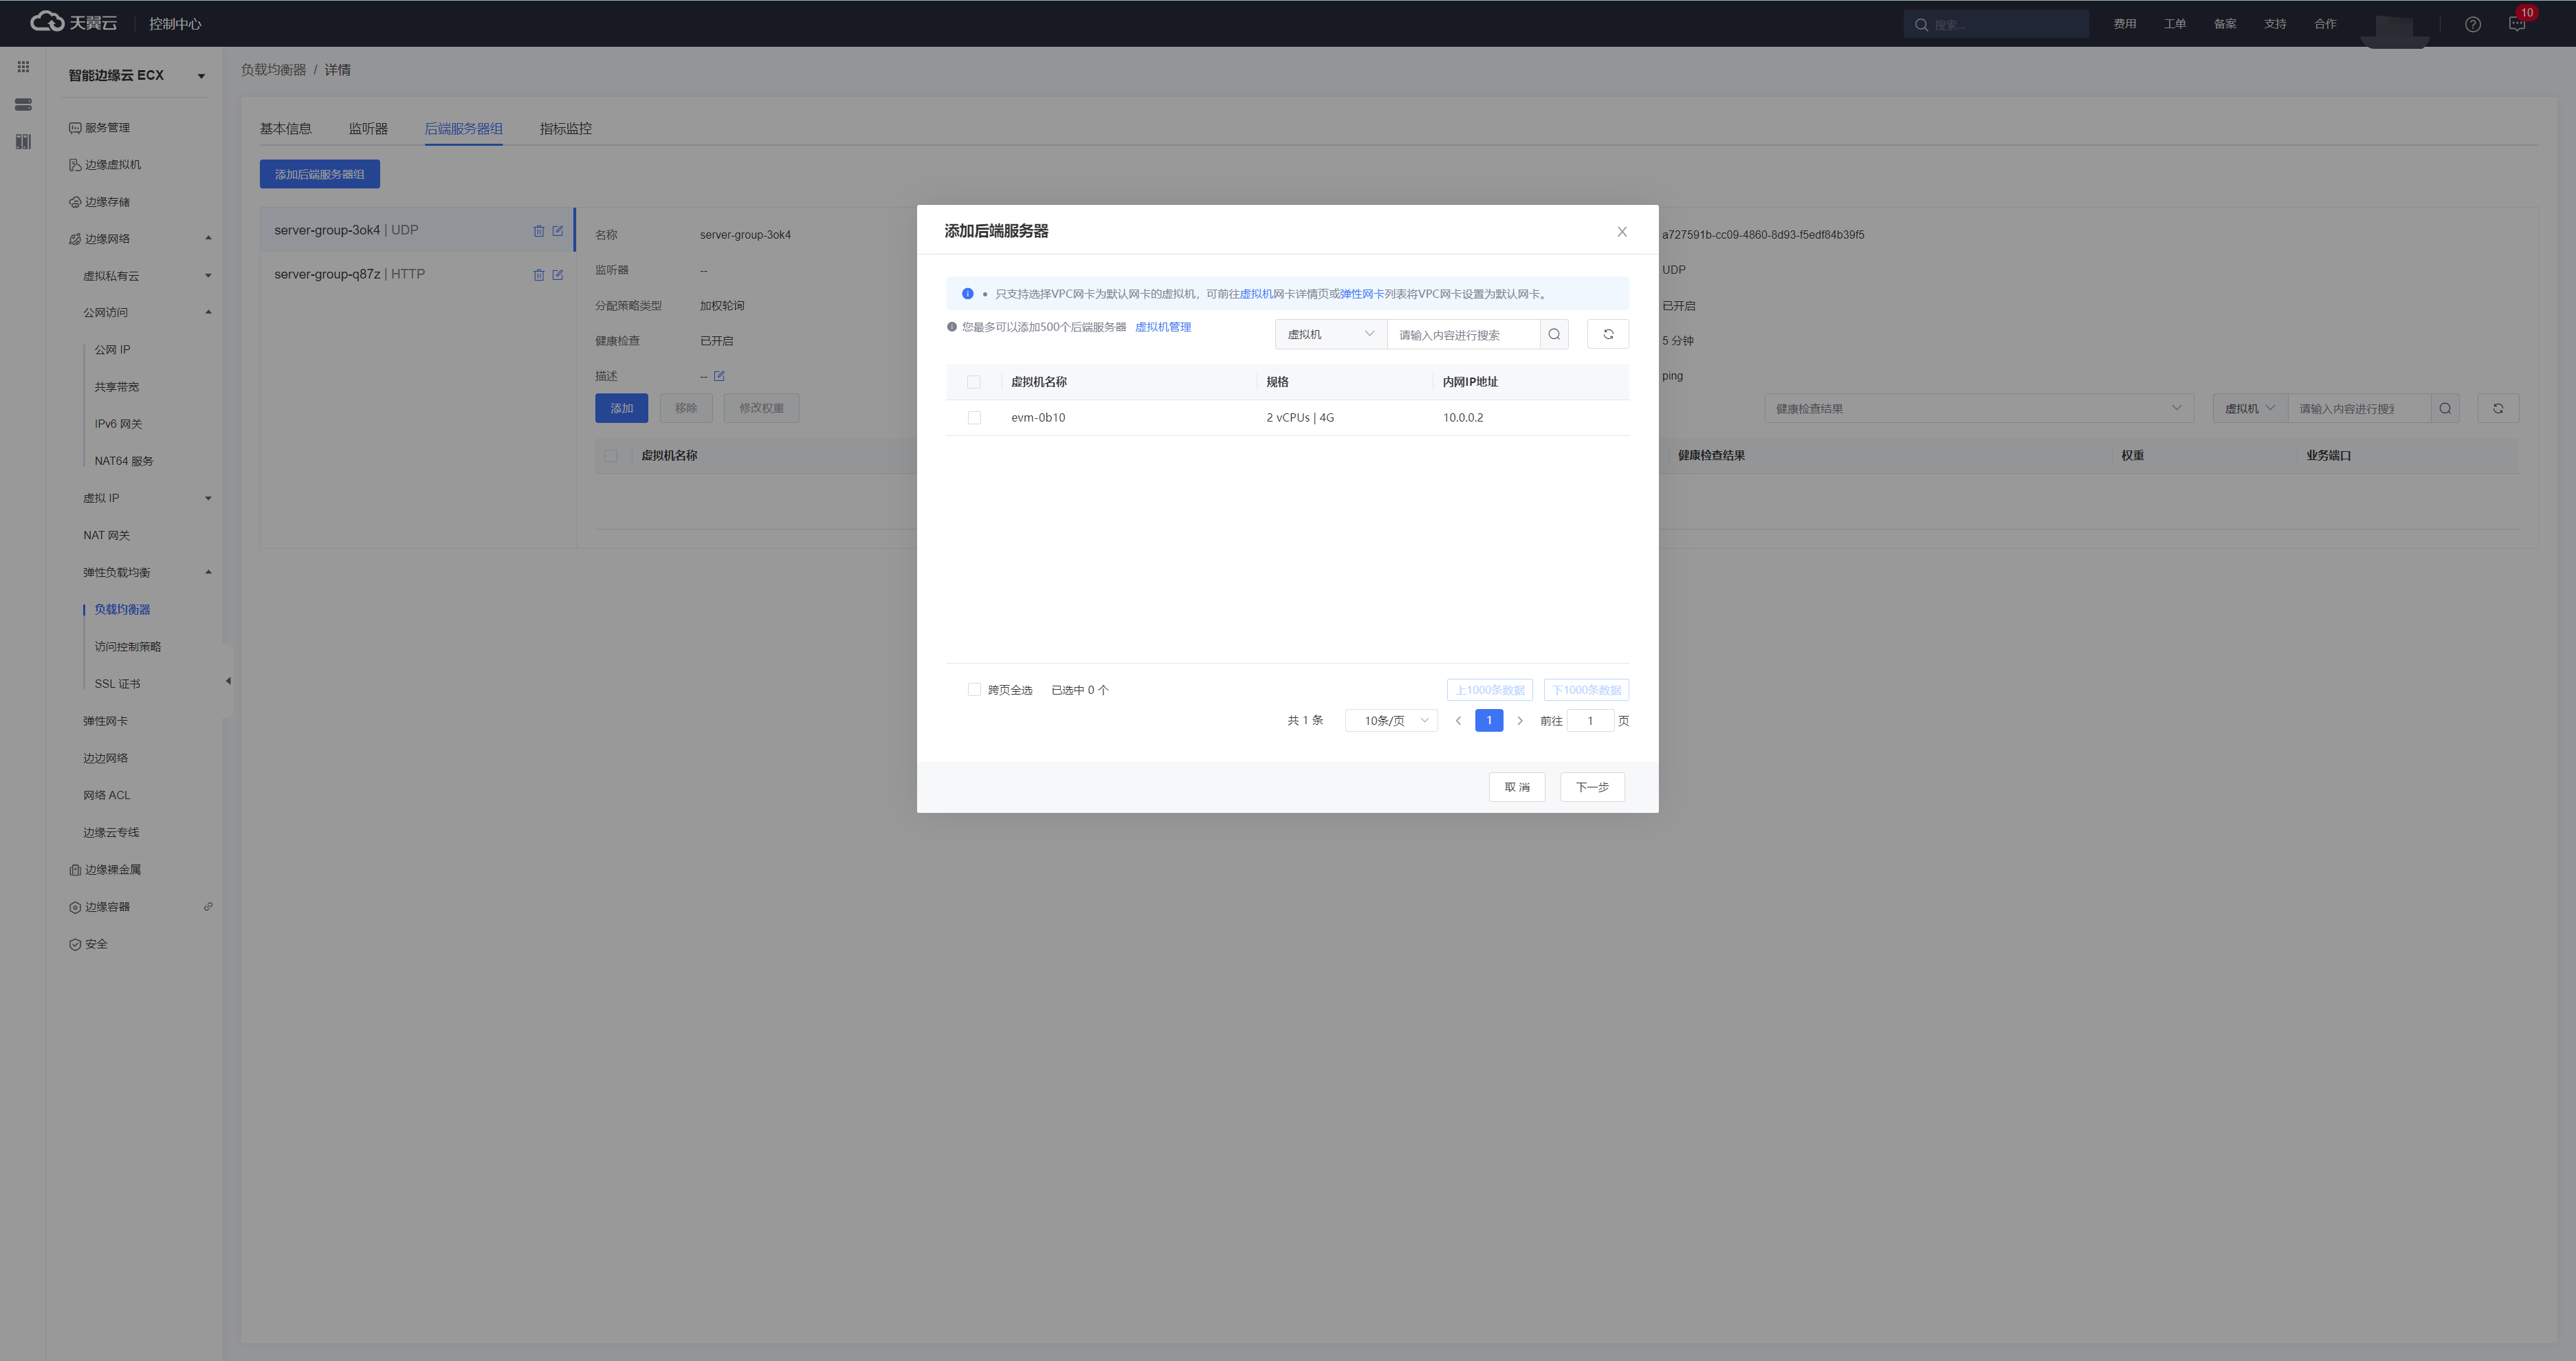Refresh the virtual machine list in dialog
Image resolution: width=2576 pixels, height=1361 pixels.
pyautogui.click(x=1608, y=334)
